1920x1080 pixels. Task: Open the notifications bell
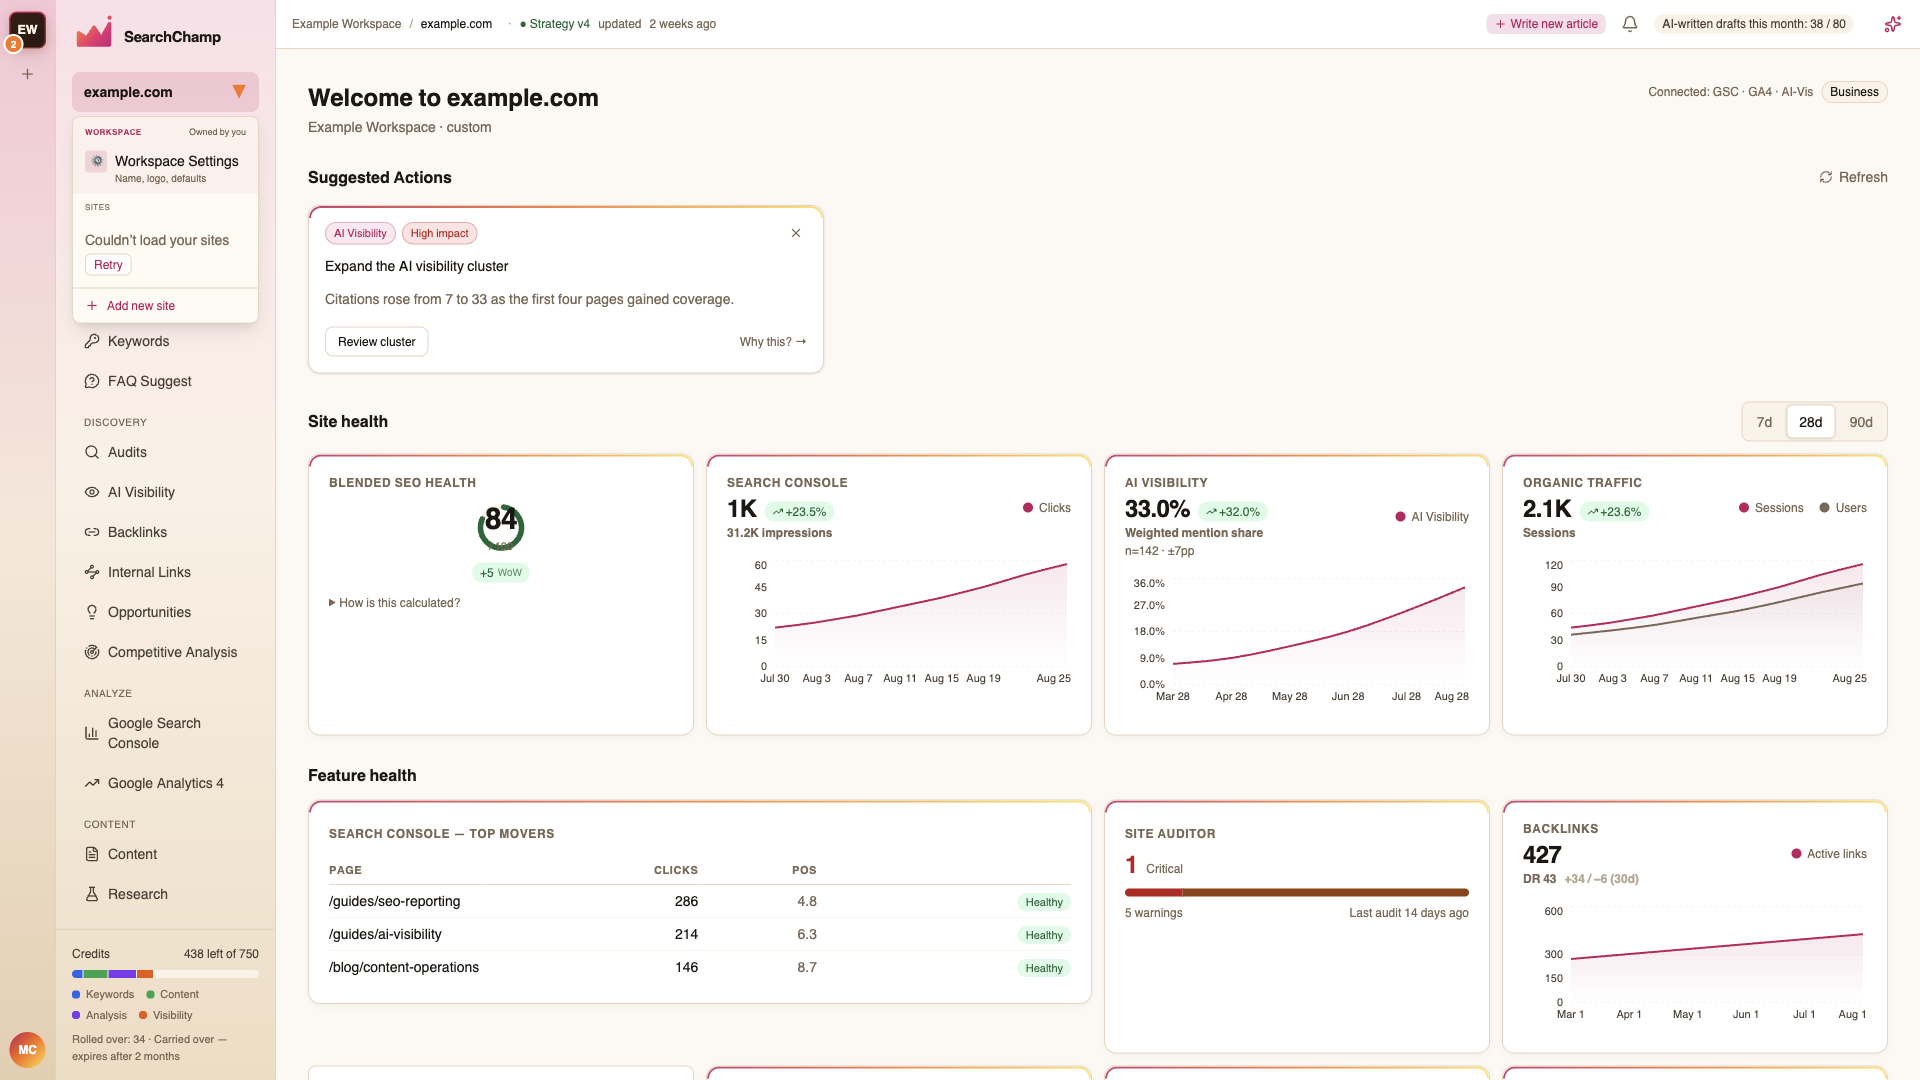click(1630, 24)
